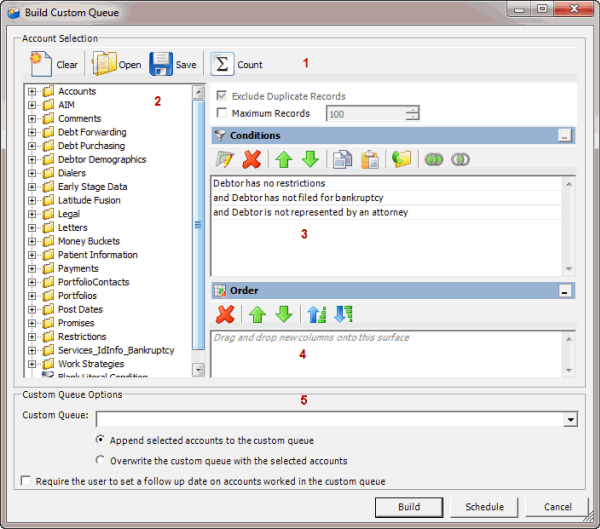Expand the Money Buckets node

[32, 241]
